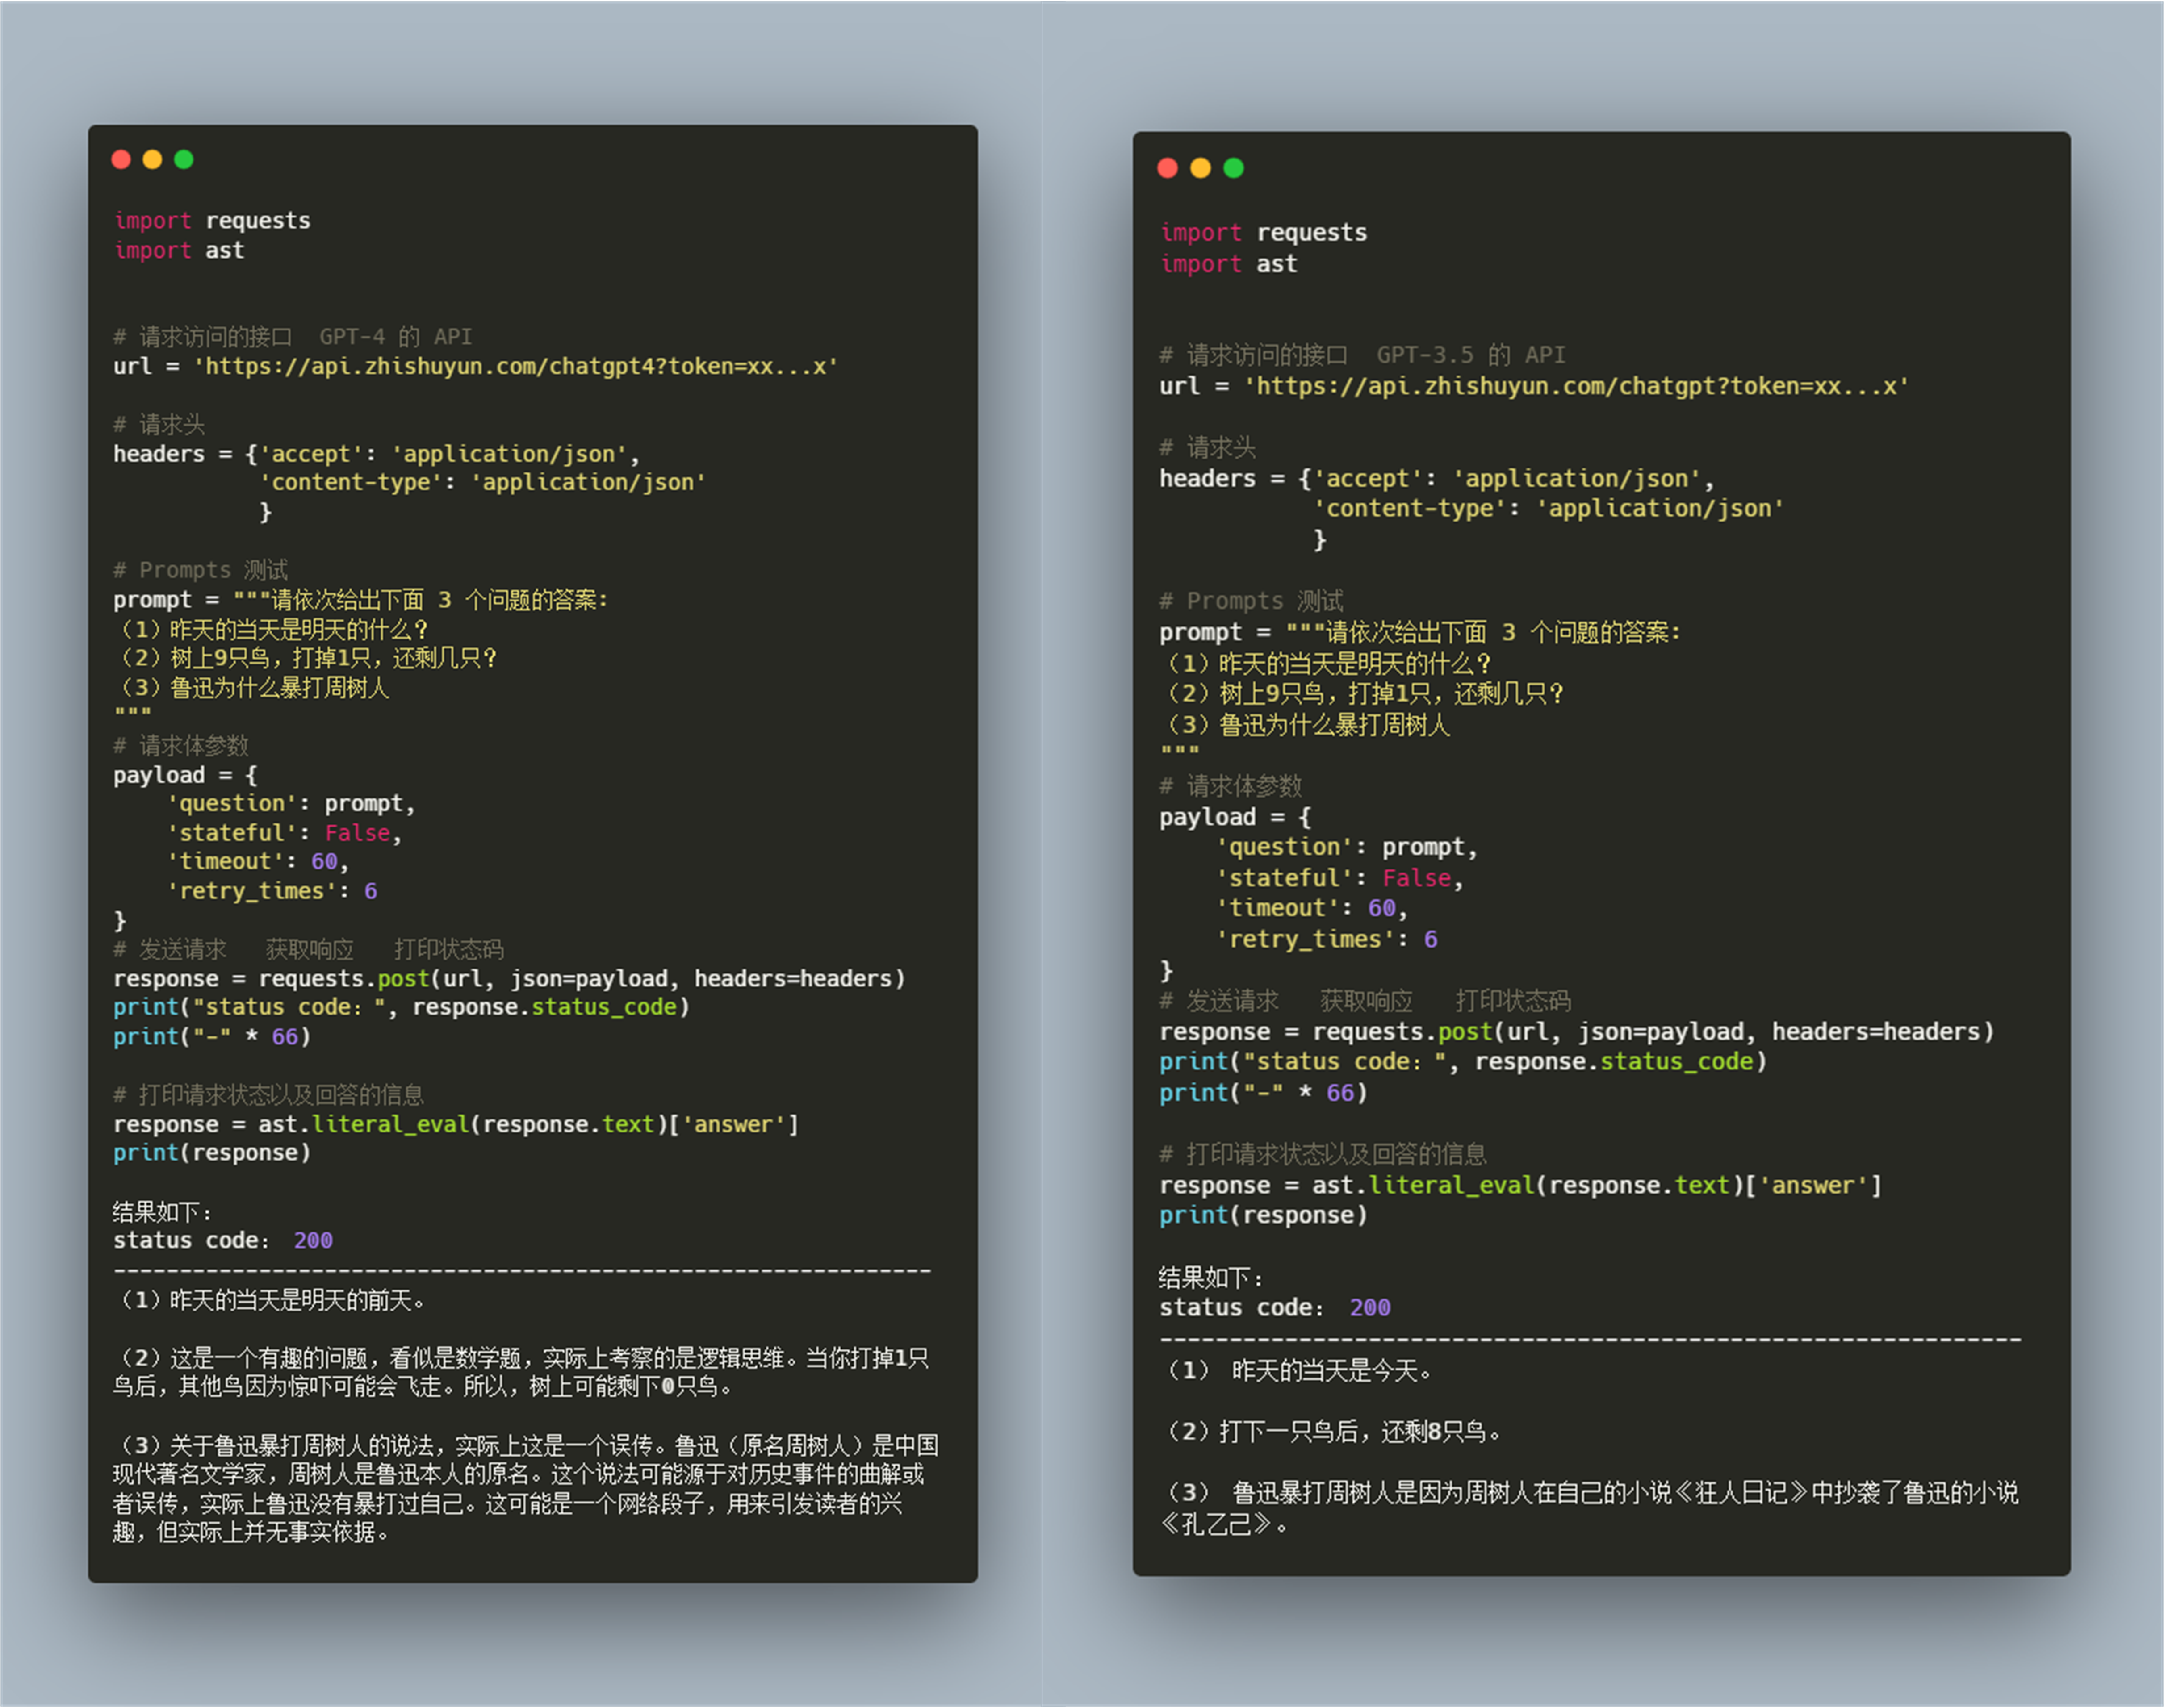This screenshot has width=2164, height=1708.
Task: Click '结果如下:' label in the left window
Action: tap(162, 1213)
